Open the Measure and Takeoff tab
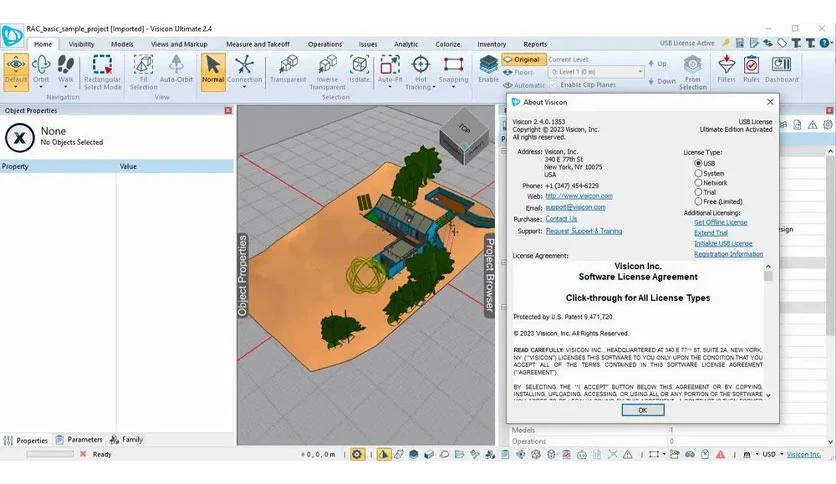Viewport: 836px width, 484px height. click(258, 44)
